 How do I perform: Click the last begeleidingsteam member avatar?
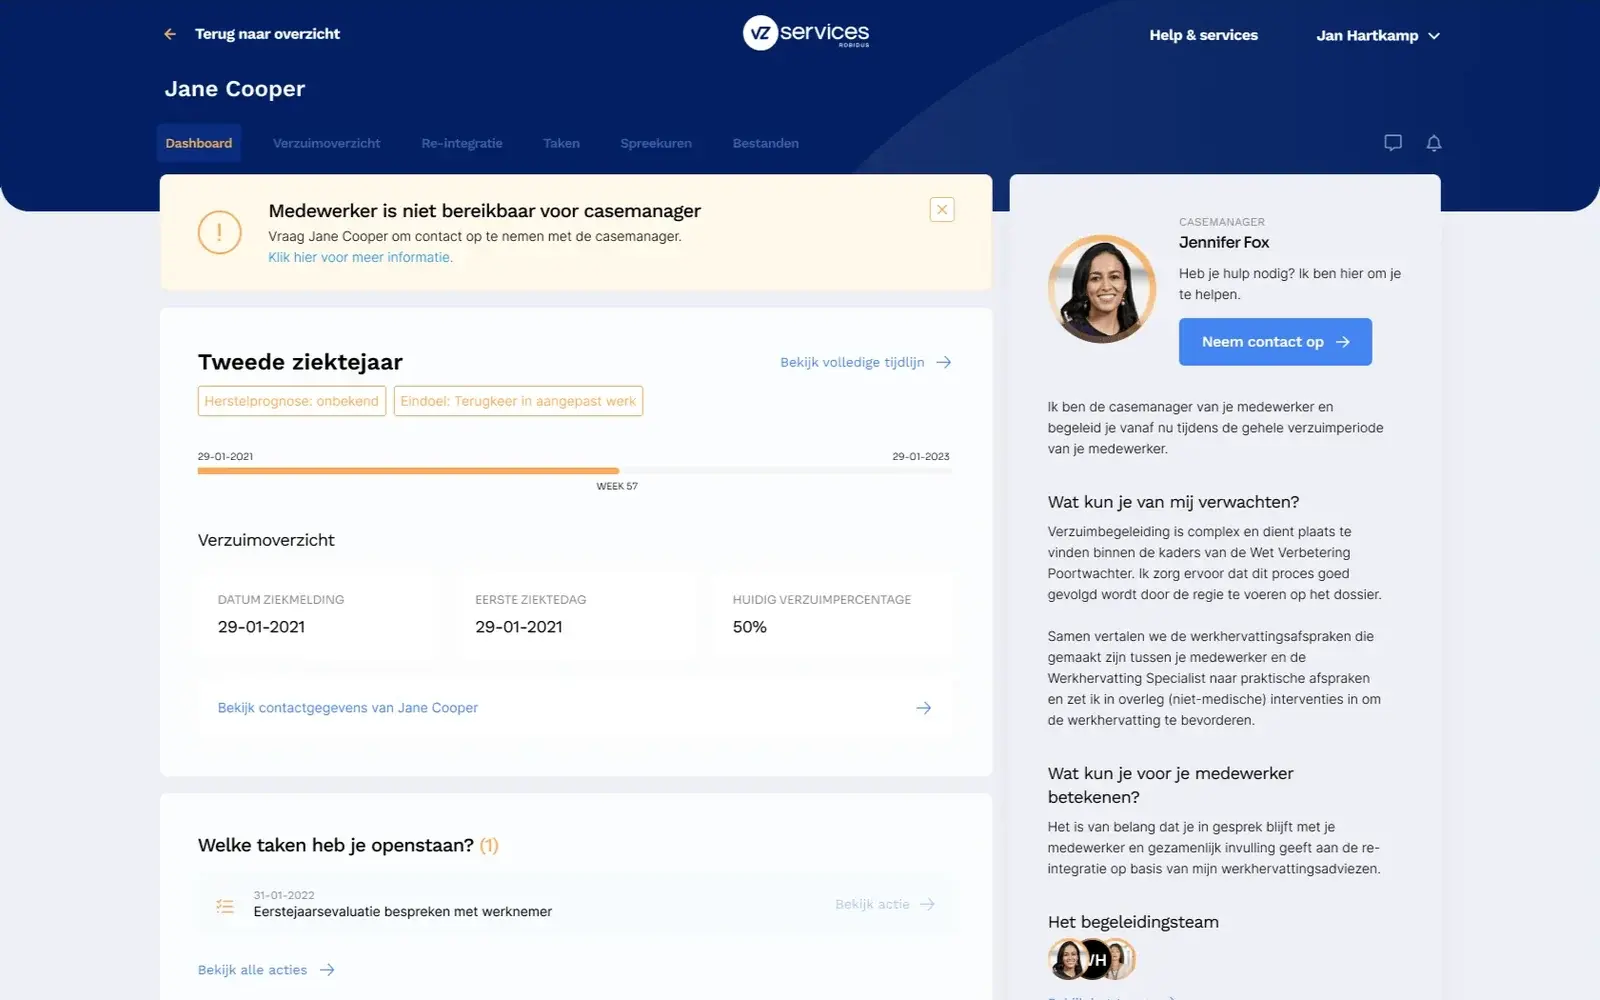point(1120,960)
